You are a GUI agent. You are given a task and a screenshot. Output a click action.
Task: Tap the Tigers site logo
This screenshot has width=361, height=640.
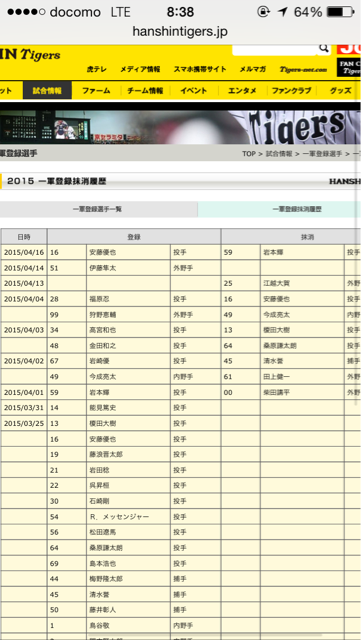[31, 54]
